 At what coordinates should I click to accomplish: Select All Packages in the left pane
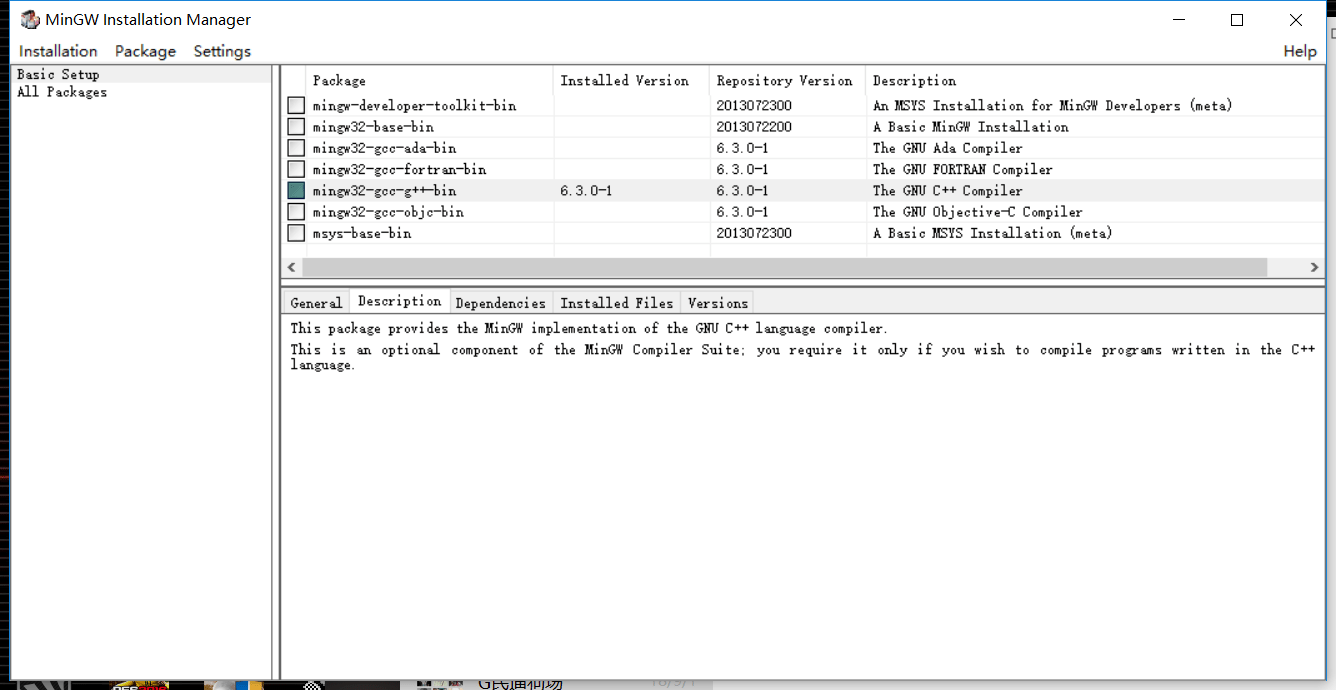pos(62,92)
